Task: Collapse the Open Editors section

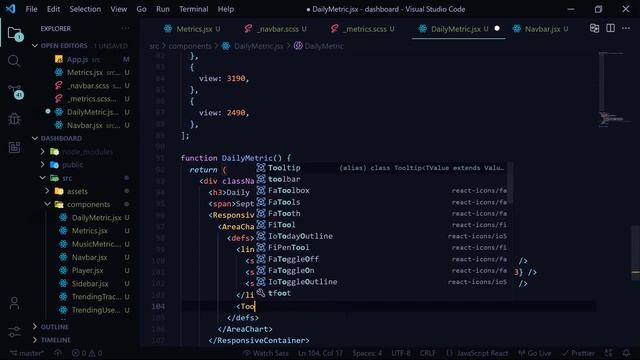Action: [x=35, y=46]
